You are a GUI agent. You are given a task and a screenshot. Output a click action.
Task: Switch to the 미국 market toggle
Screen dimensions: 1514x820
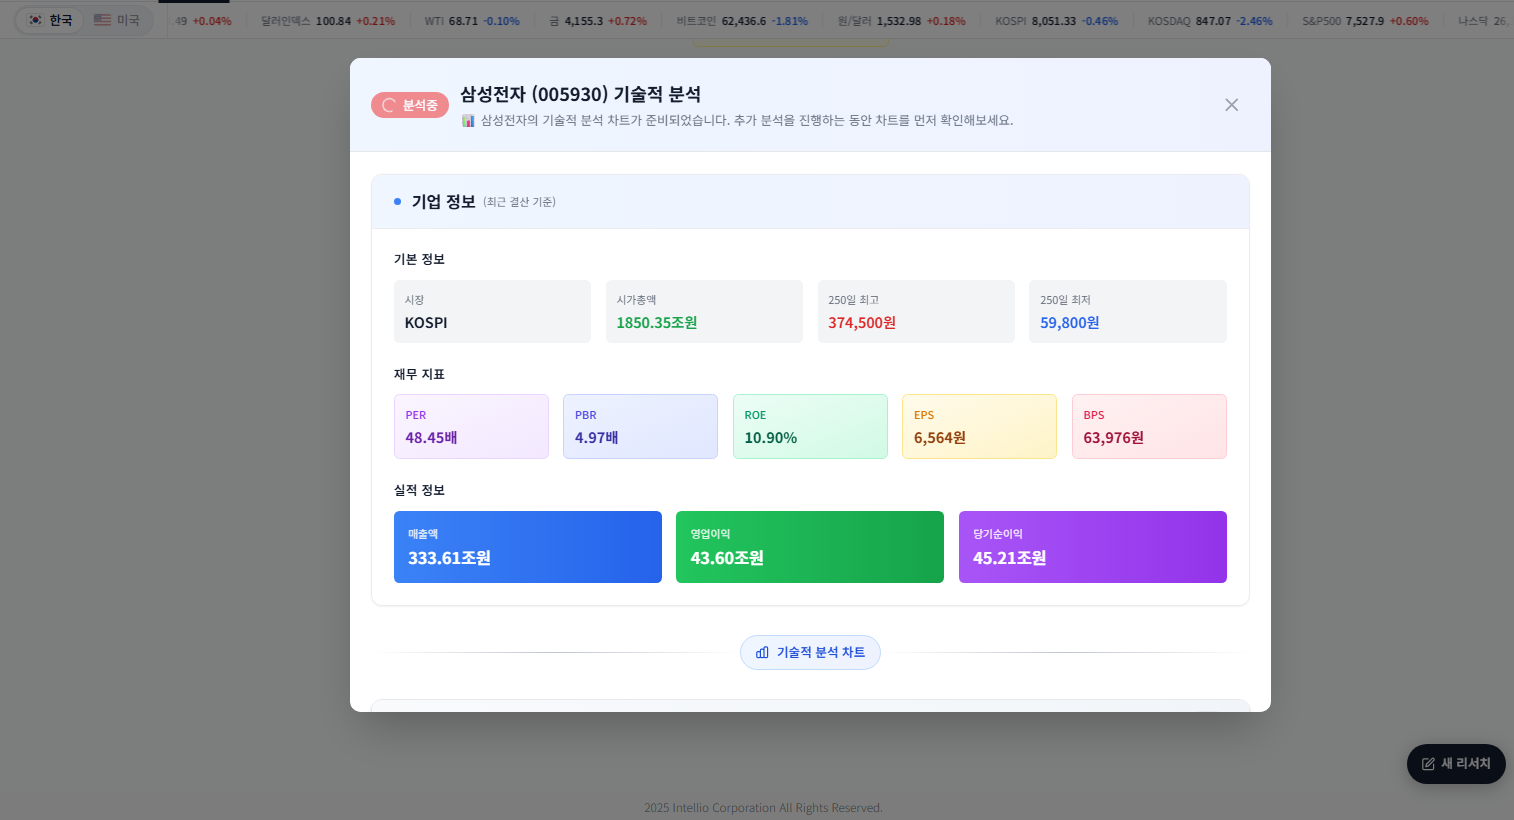(x=117, y=20)
